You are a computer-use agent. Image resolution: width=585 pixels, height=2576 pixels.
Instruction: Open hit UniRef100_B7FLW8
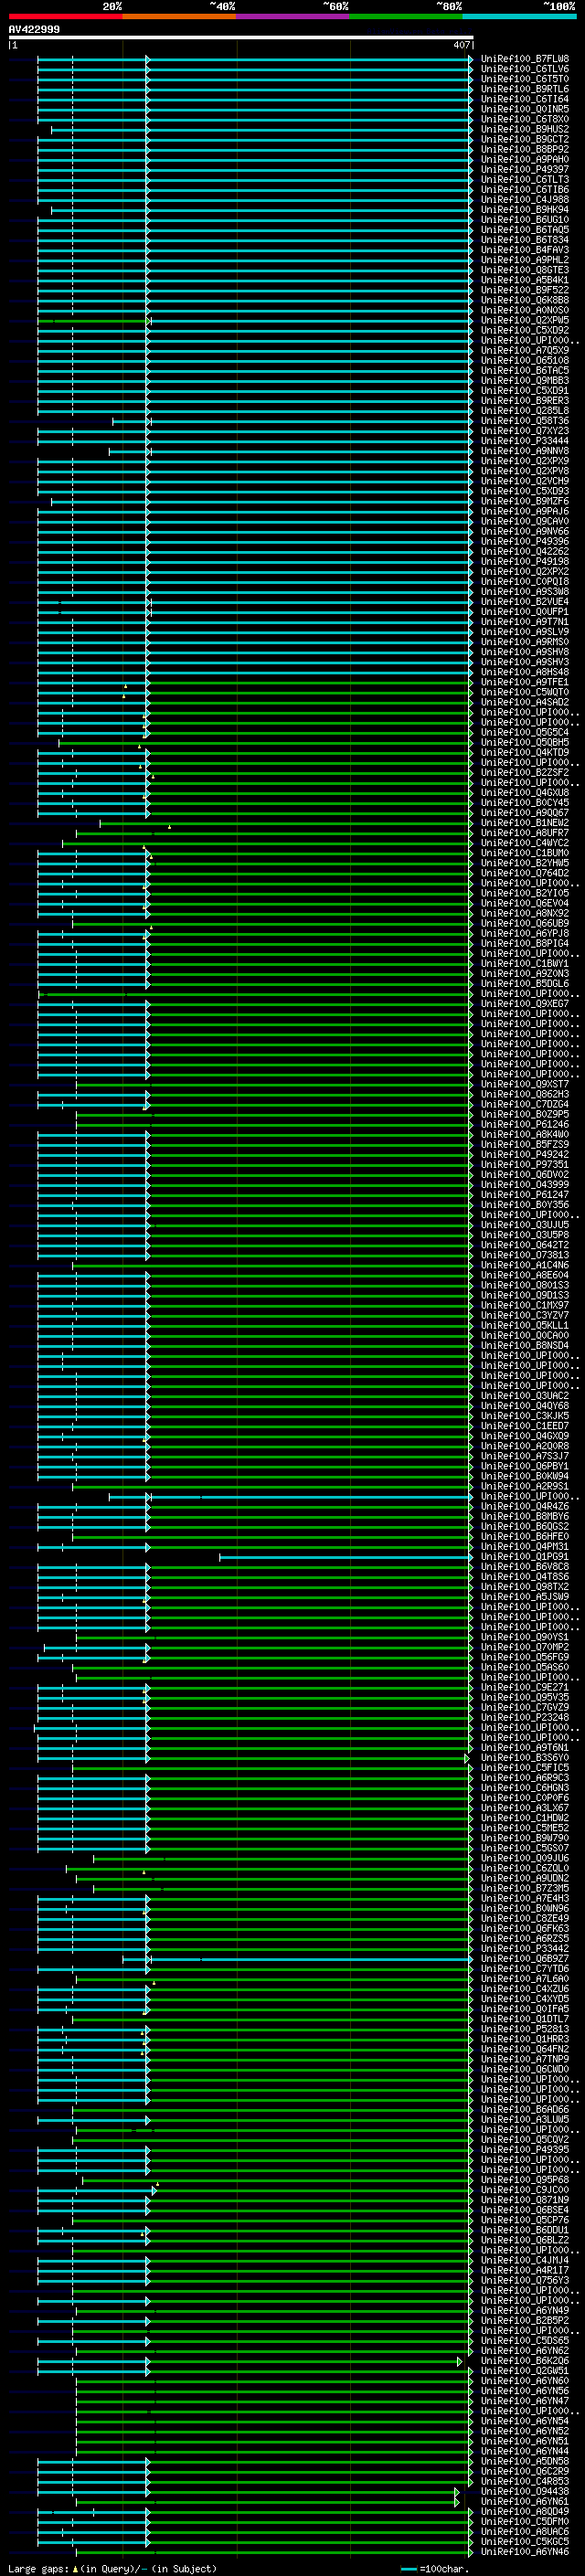click(525, 59)
